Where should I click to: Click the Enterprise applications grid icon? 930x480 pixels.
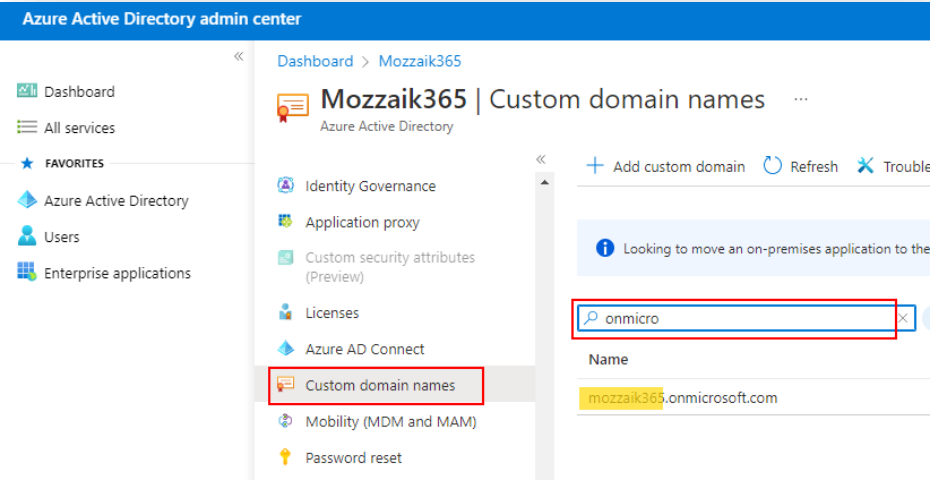tap(27, 272)
